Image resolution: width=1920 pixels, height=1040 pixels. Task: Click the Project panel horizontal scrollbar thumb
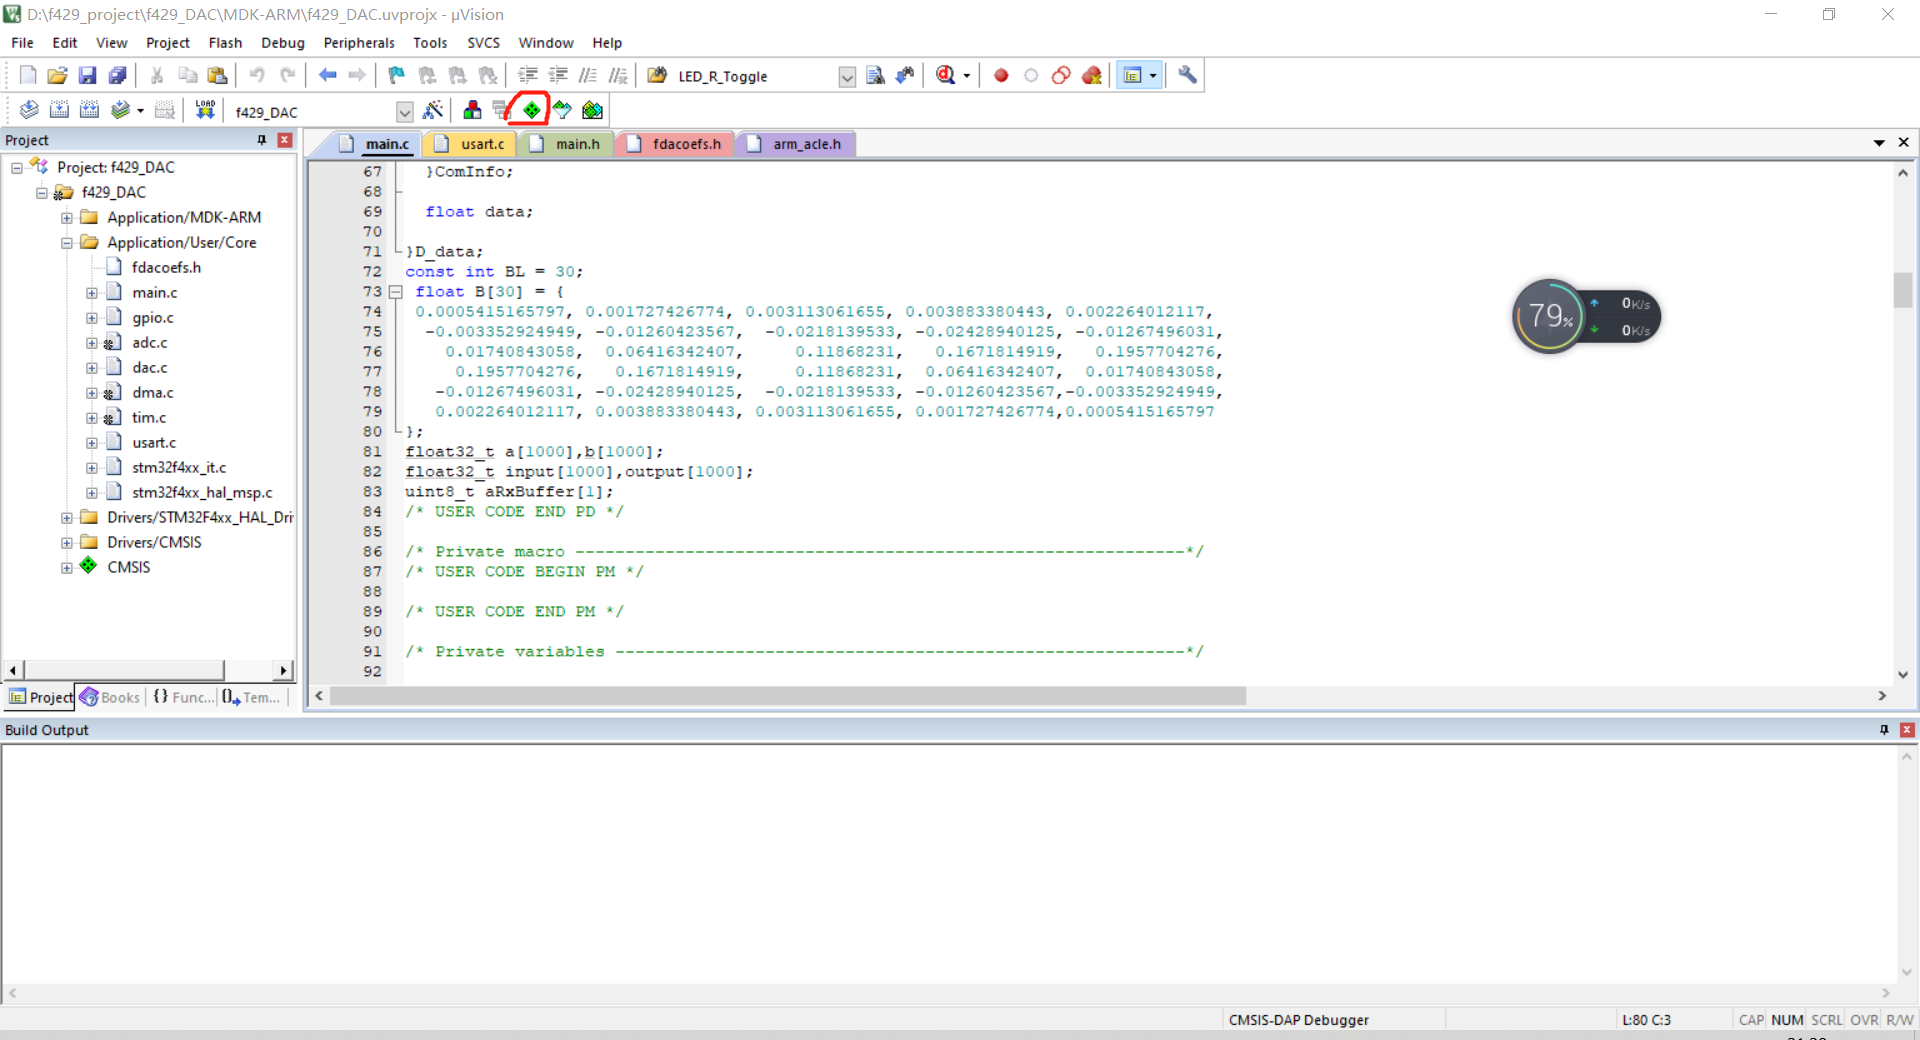[x=124, y=670]
